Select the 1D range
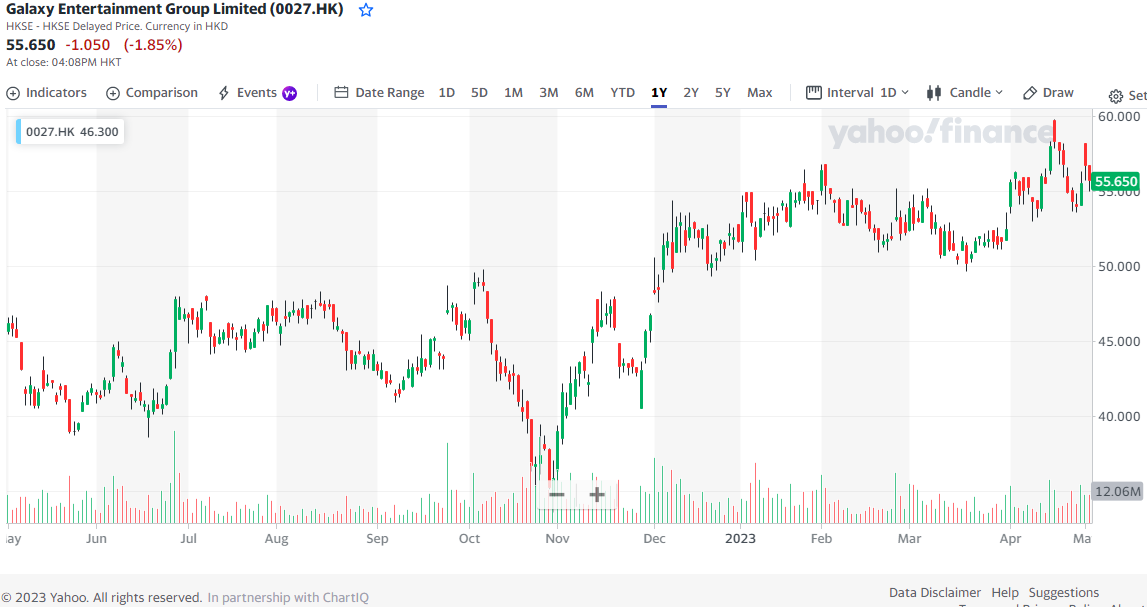The width and height of the screenshot is (1147, 607). point(446,93)
